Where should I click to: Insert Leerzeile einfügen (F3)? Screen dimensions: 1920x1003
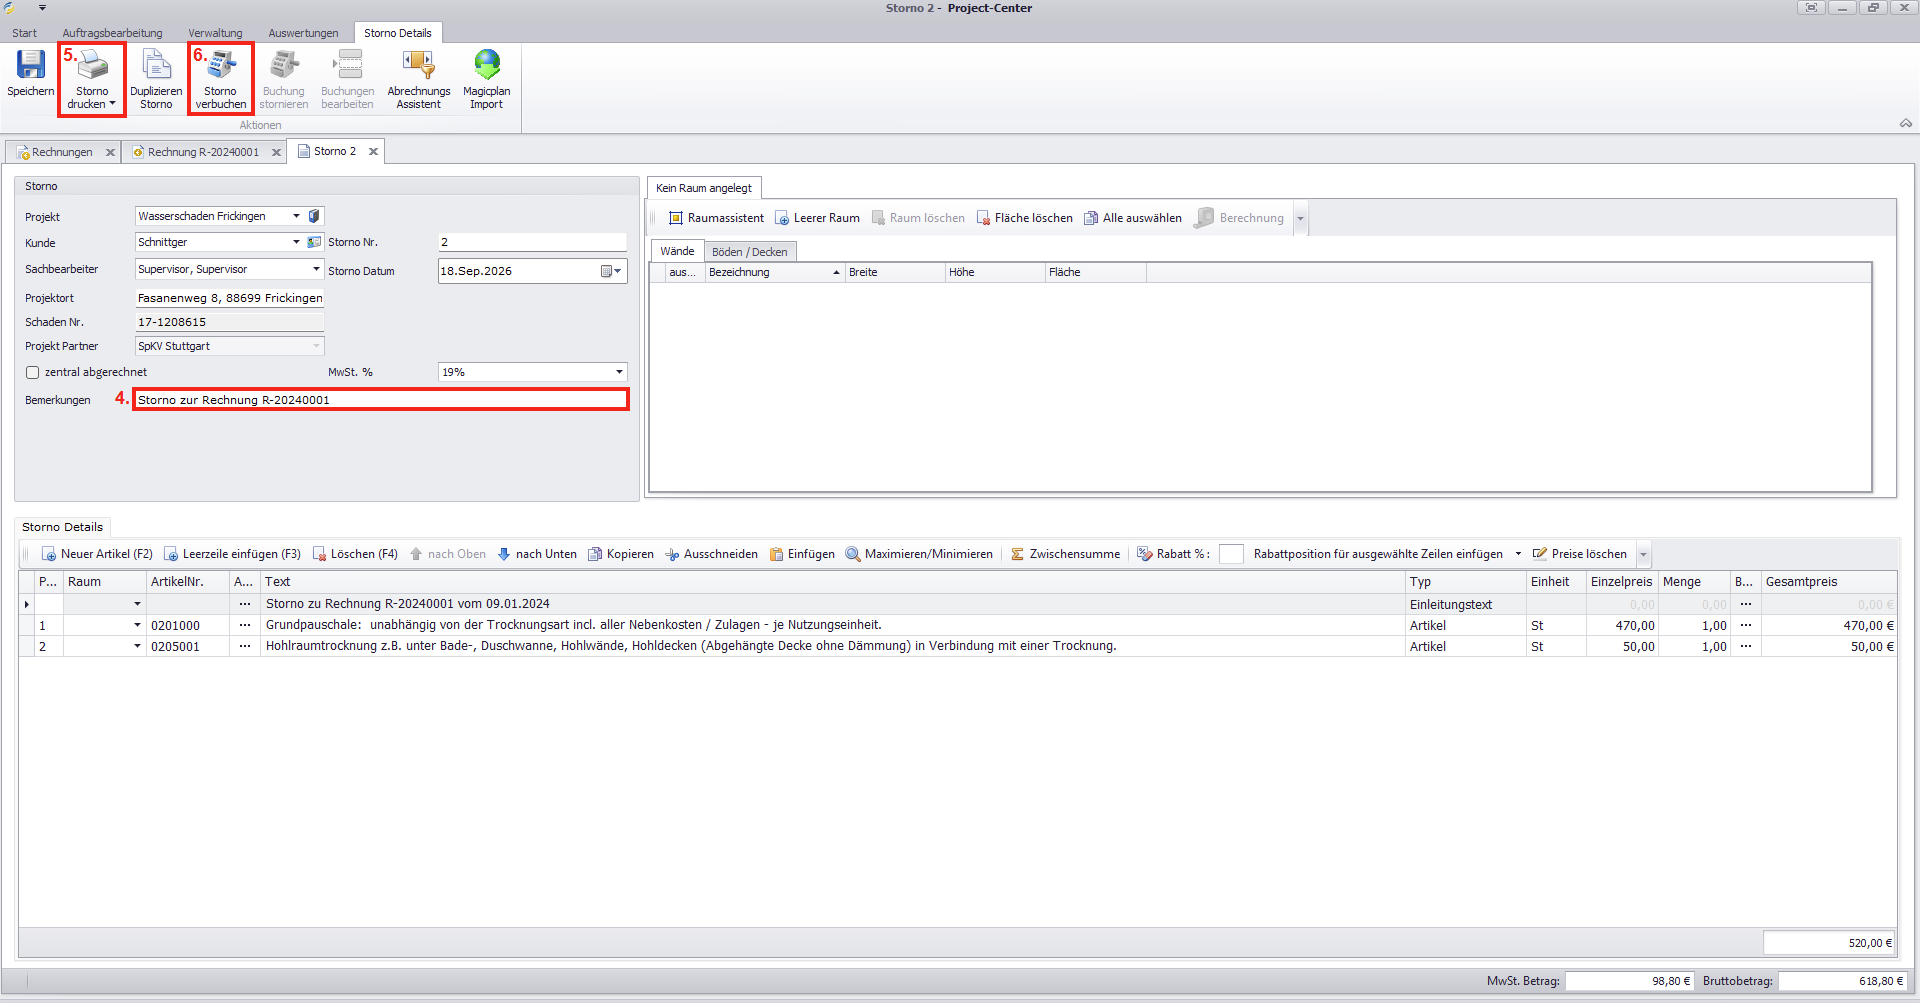(232, 554)
